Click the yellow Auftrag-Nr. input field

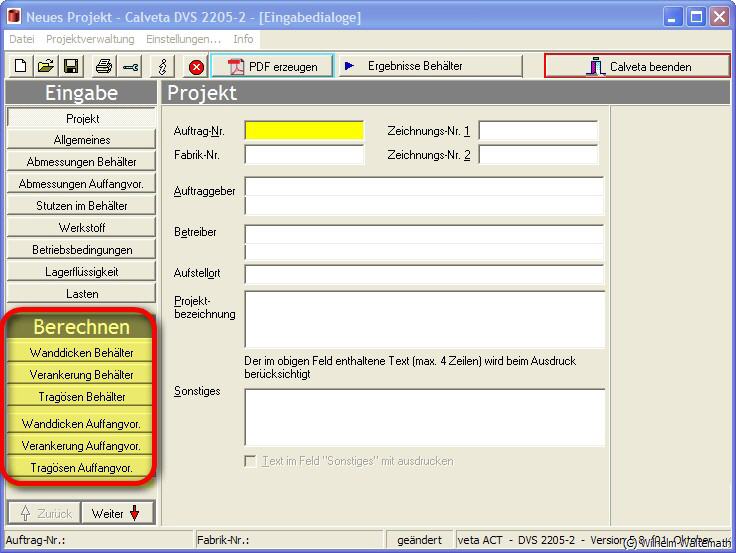click(304, 130)
